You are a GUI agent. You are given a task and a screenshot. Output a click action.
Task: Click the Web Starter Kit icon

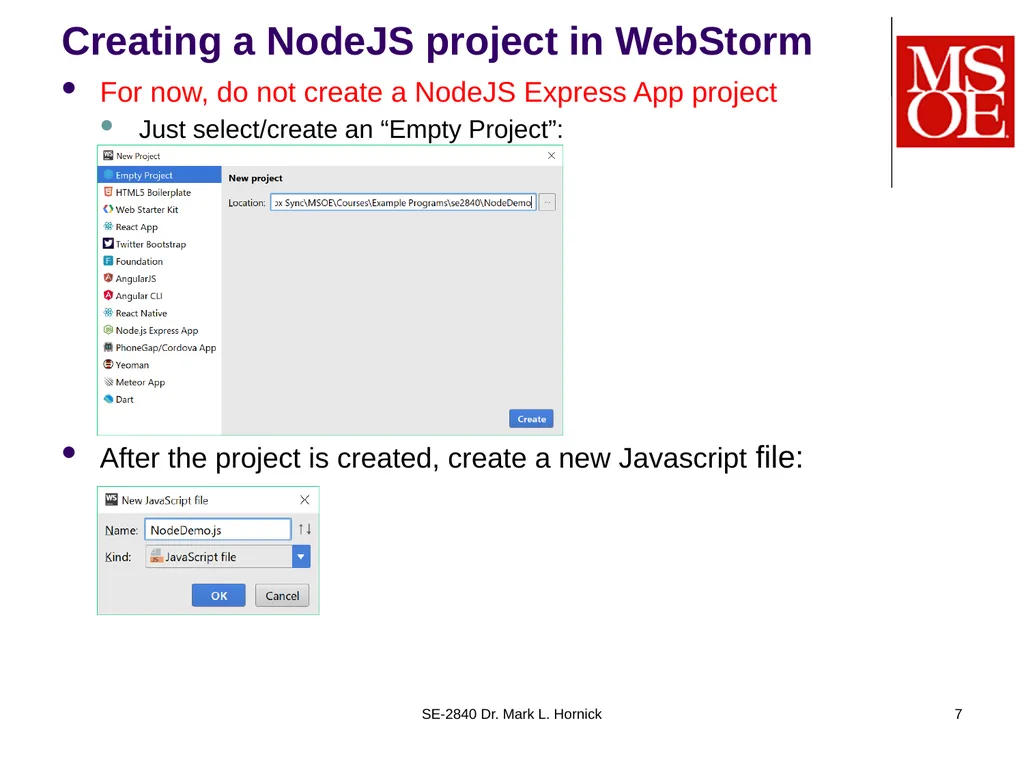pos(108,209)
